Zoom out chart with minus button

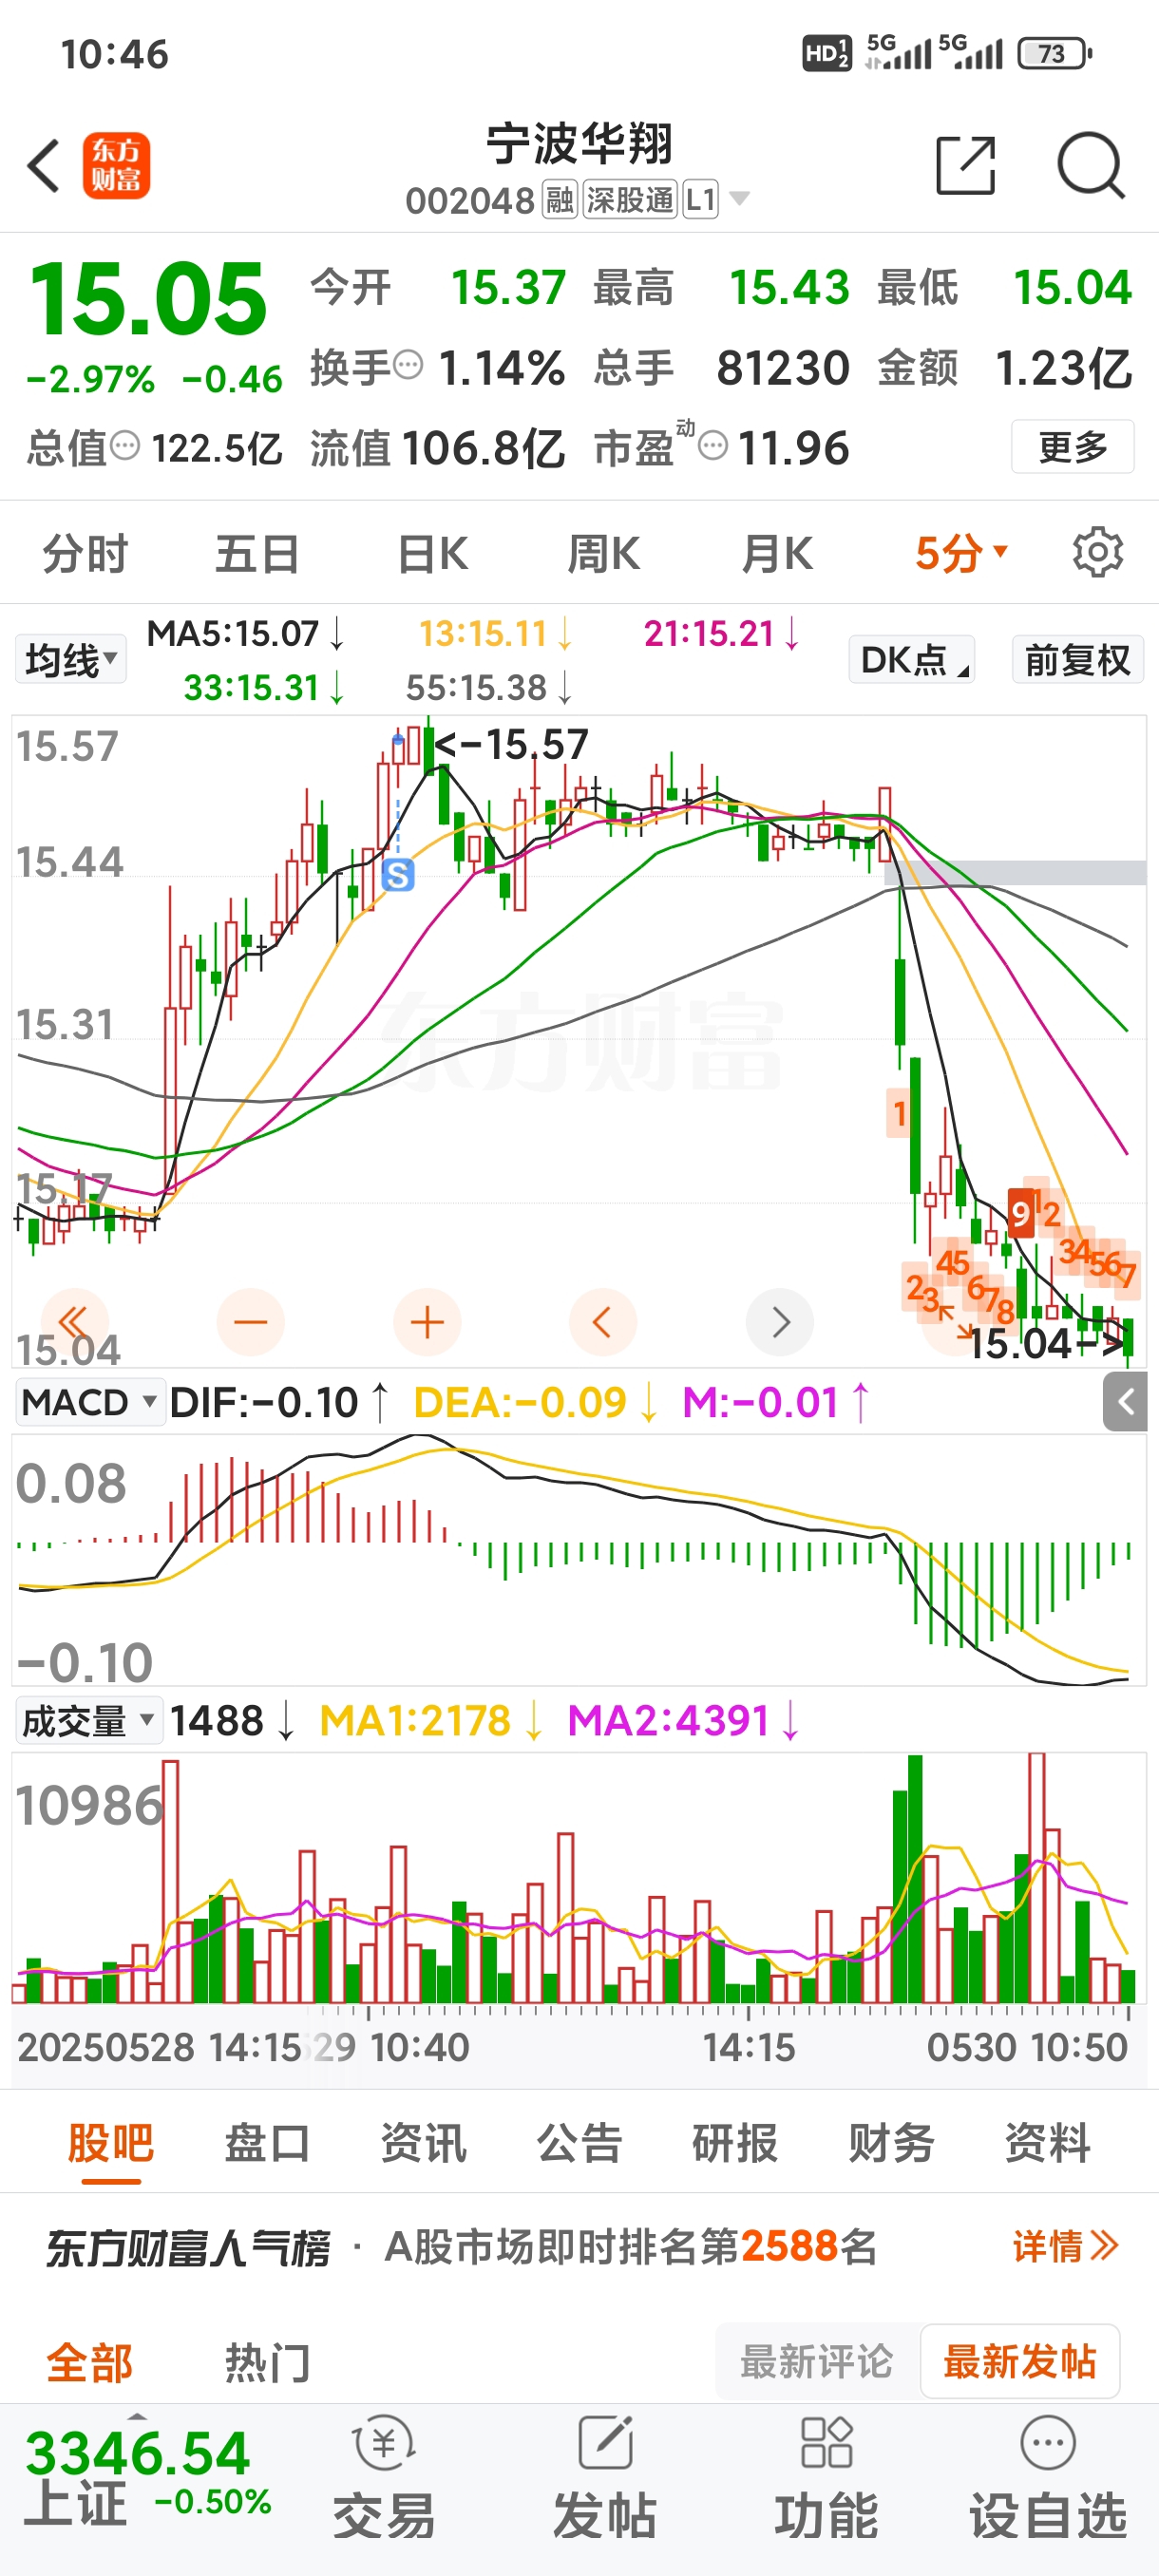click(x=250, y=1322)
